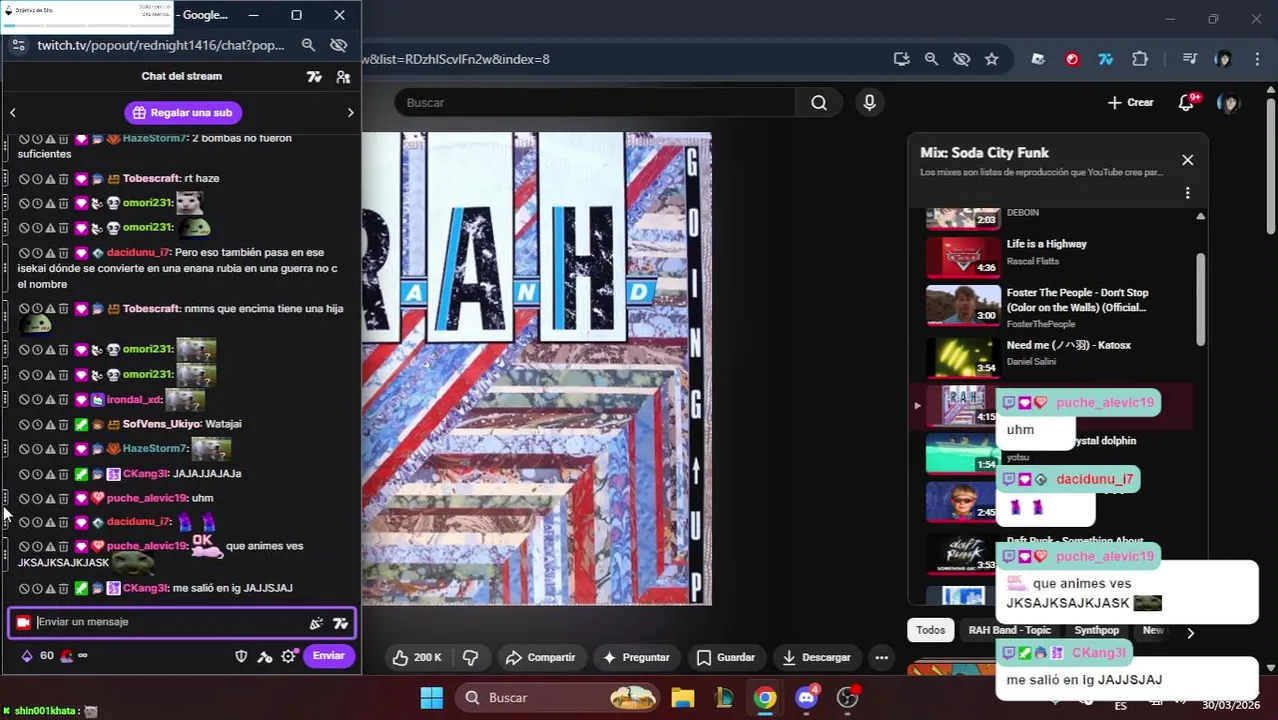1278x720 pixels.
Task: Open the chat community users list
Action: coord(343,77)
